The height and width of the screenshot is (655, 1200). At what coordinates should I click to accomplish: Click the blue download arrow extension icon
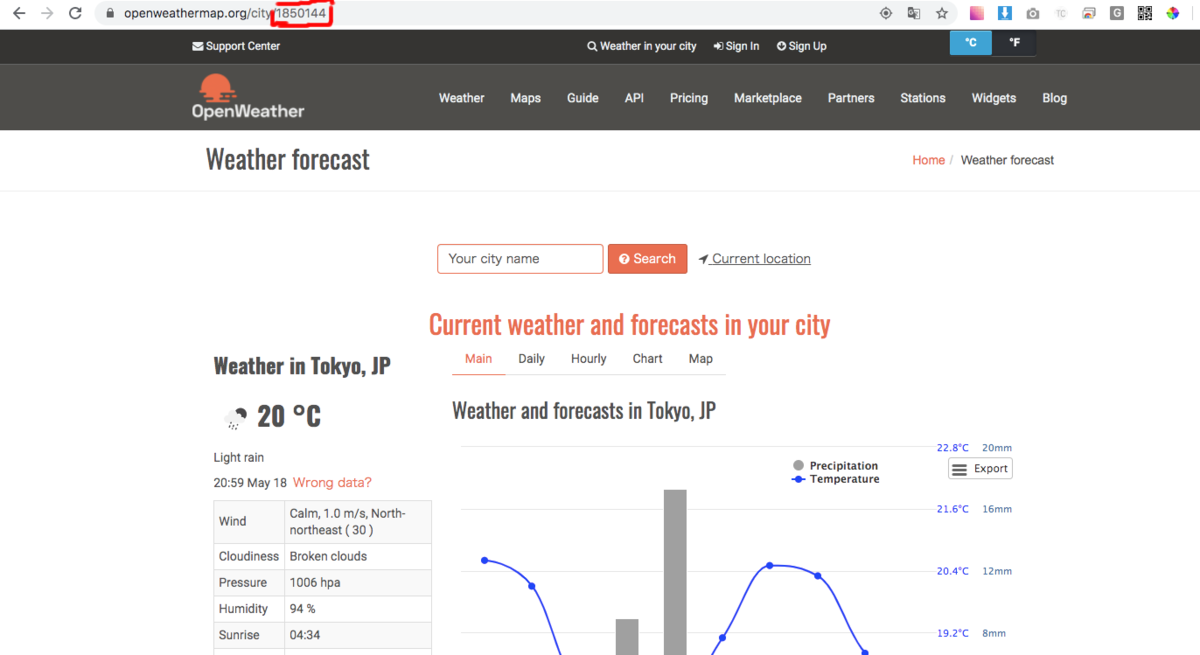point(1005,14)
